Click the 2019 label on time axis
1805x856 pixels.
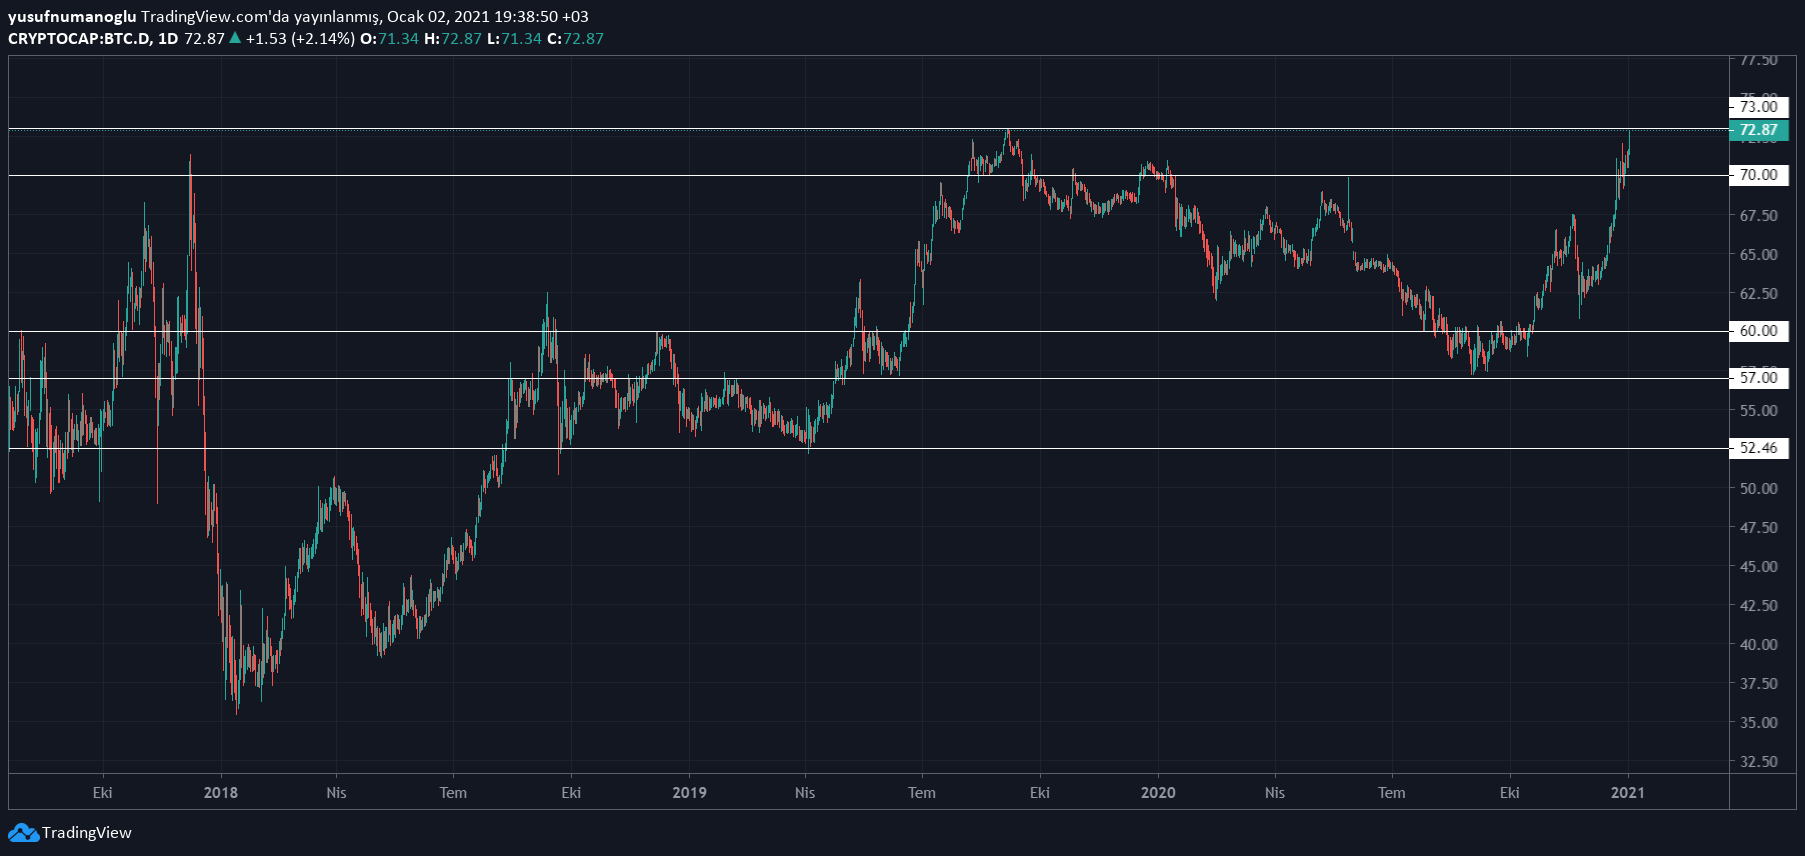[689, 793]
